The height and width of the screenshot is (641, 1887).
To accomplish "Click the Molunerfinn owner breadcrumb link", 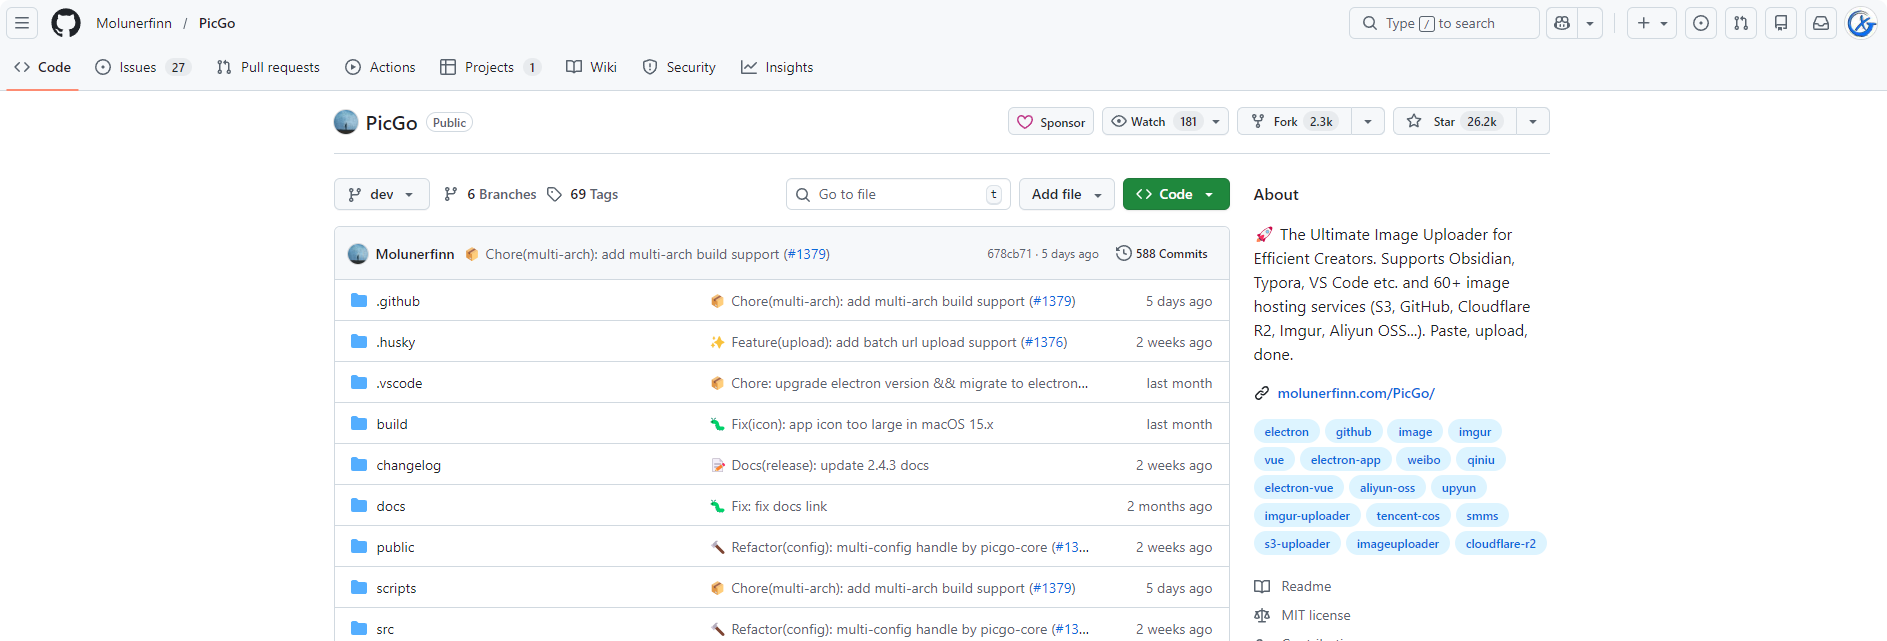I will tap(134, 23).
